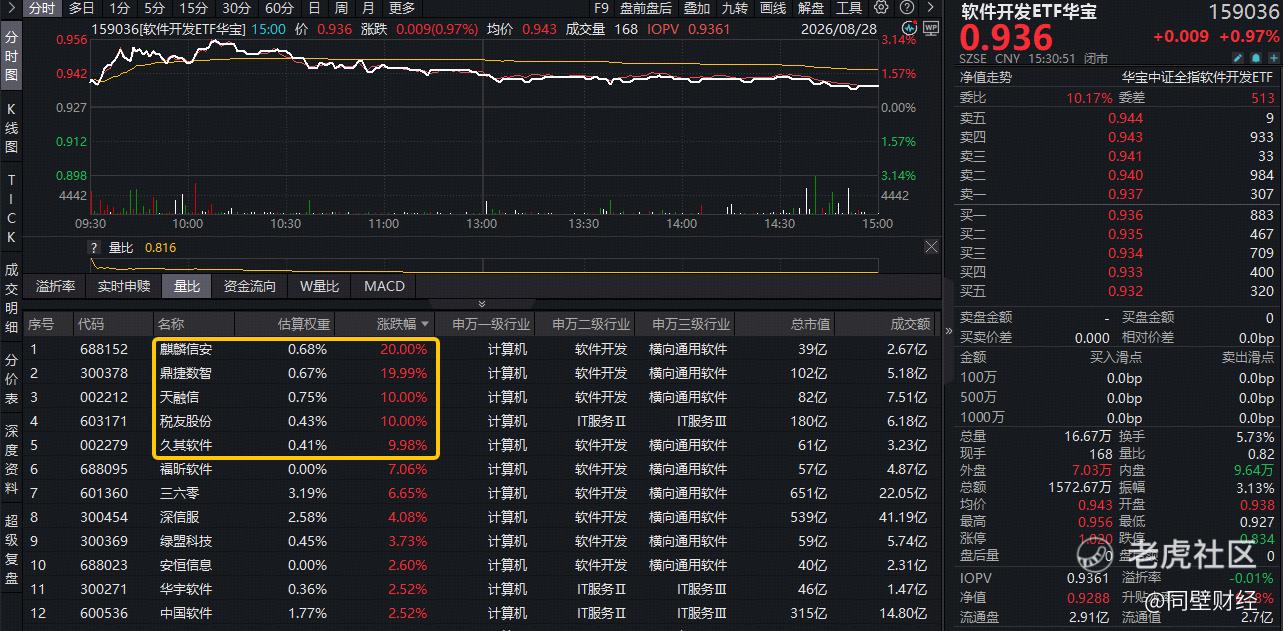
Task: Click the 叠加 overlay button
Action: [x=697, y=8]
